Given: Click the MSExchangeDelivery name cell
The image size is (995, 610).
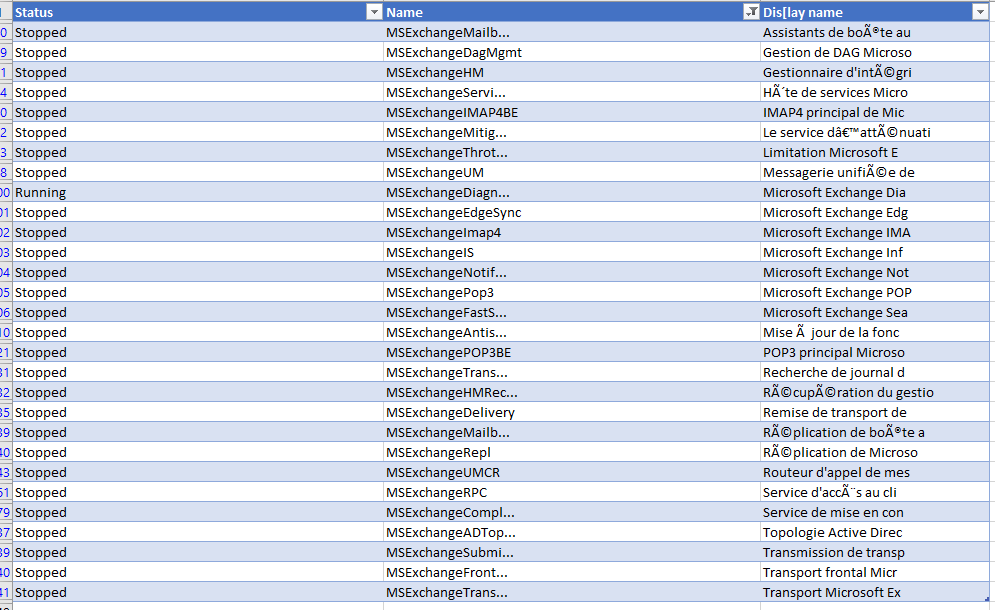Looking at the screenshot, I should 572,412.
